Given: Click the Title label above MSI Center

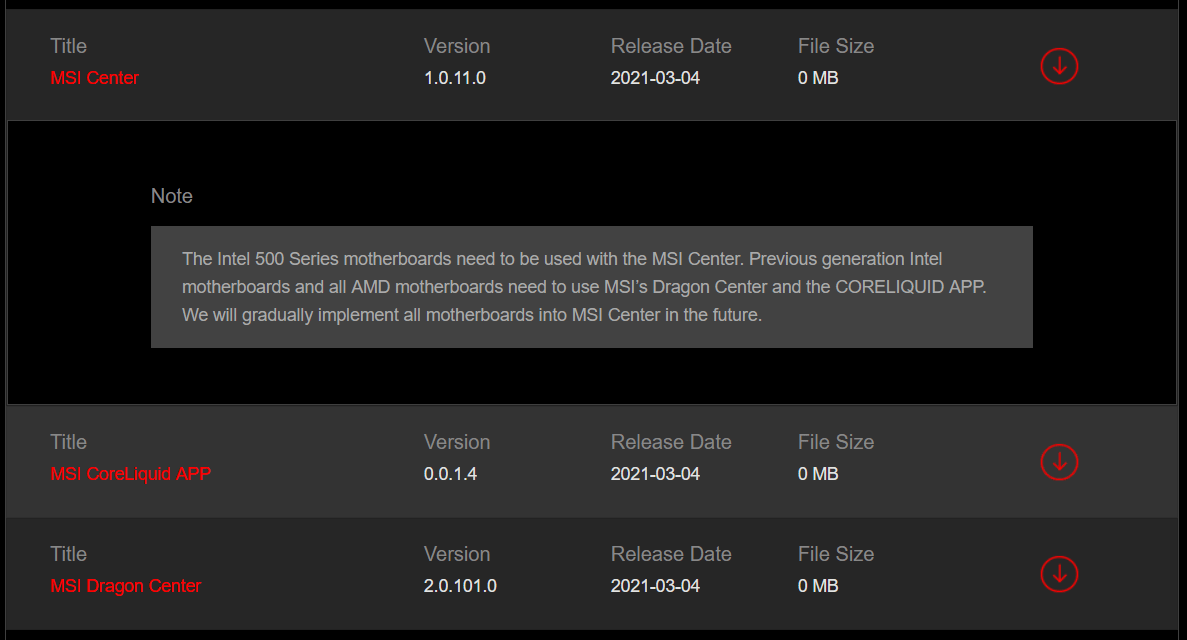Looking at the screenshot, I should click(x=69, y=46).
